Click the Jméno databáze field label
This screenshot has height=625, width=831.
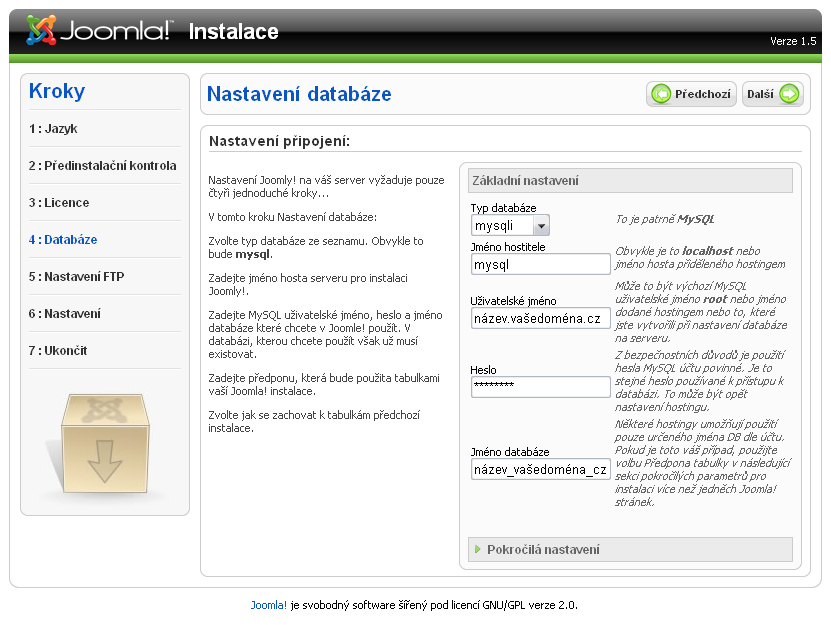pyautogui.click(x=510, y=452)
